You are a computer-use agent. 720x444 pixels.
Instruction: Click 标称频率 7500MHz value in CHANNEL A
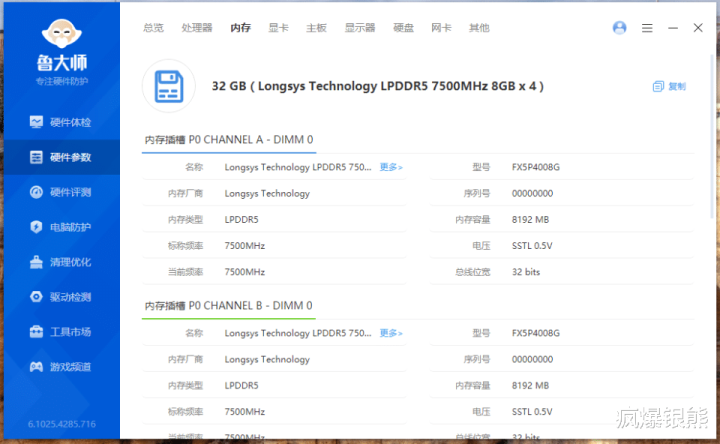point(245,246)
